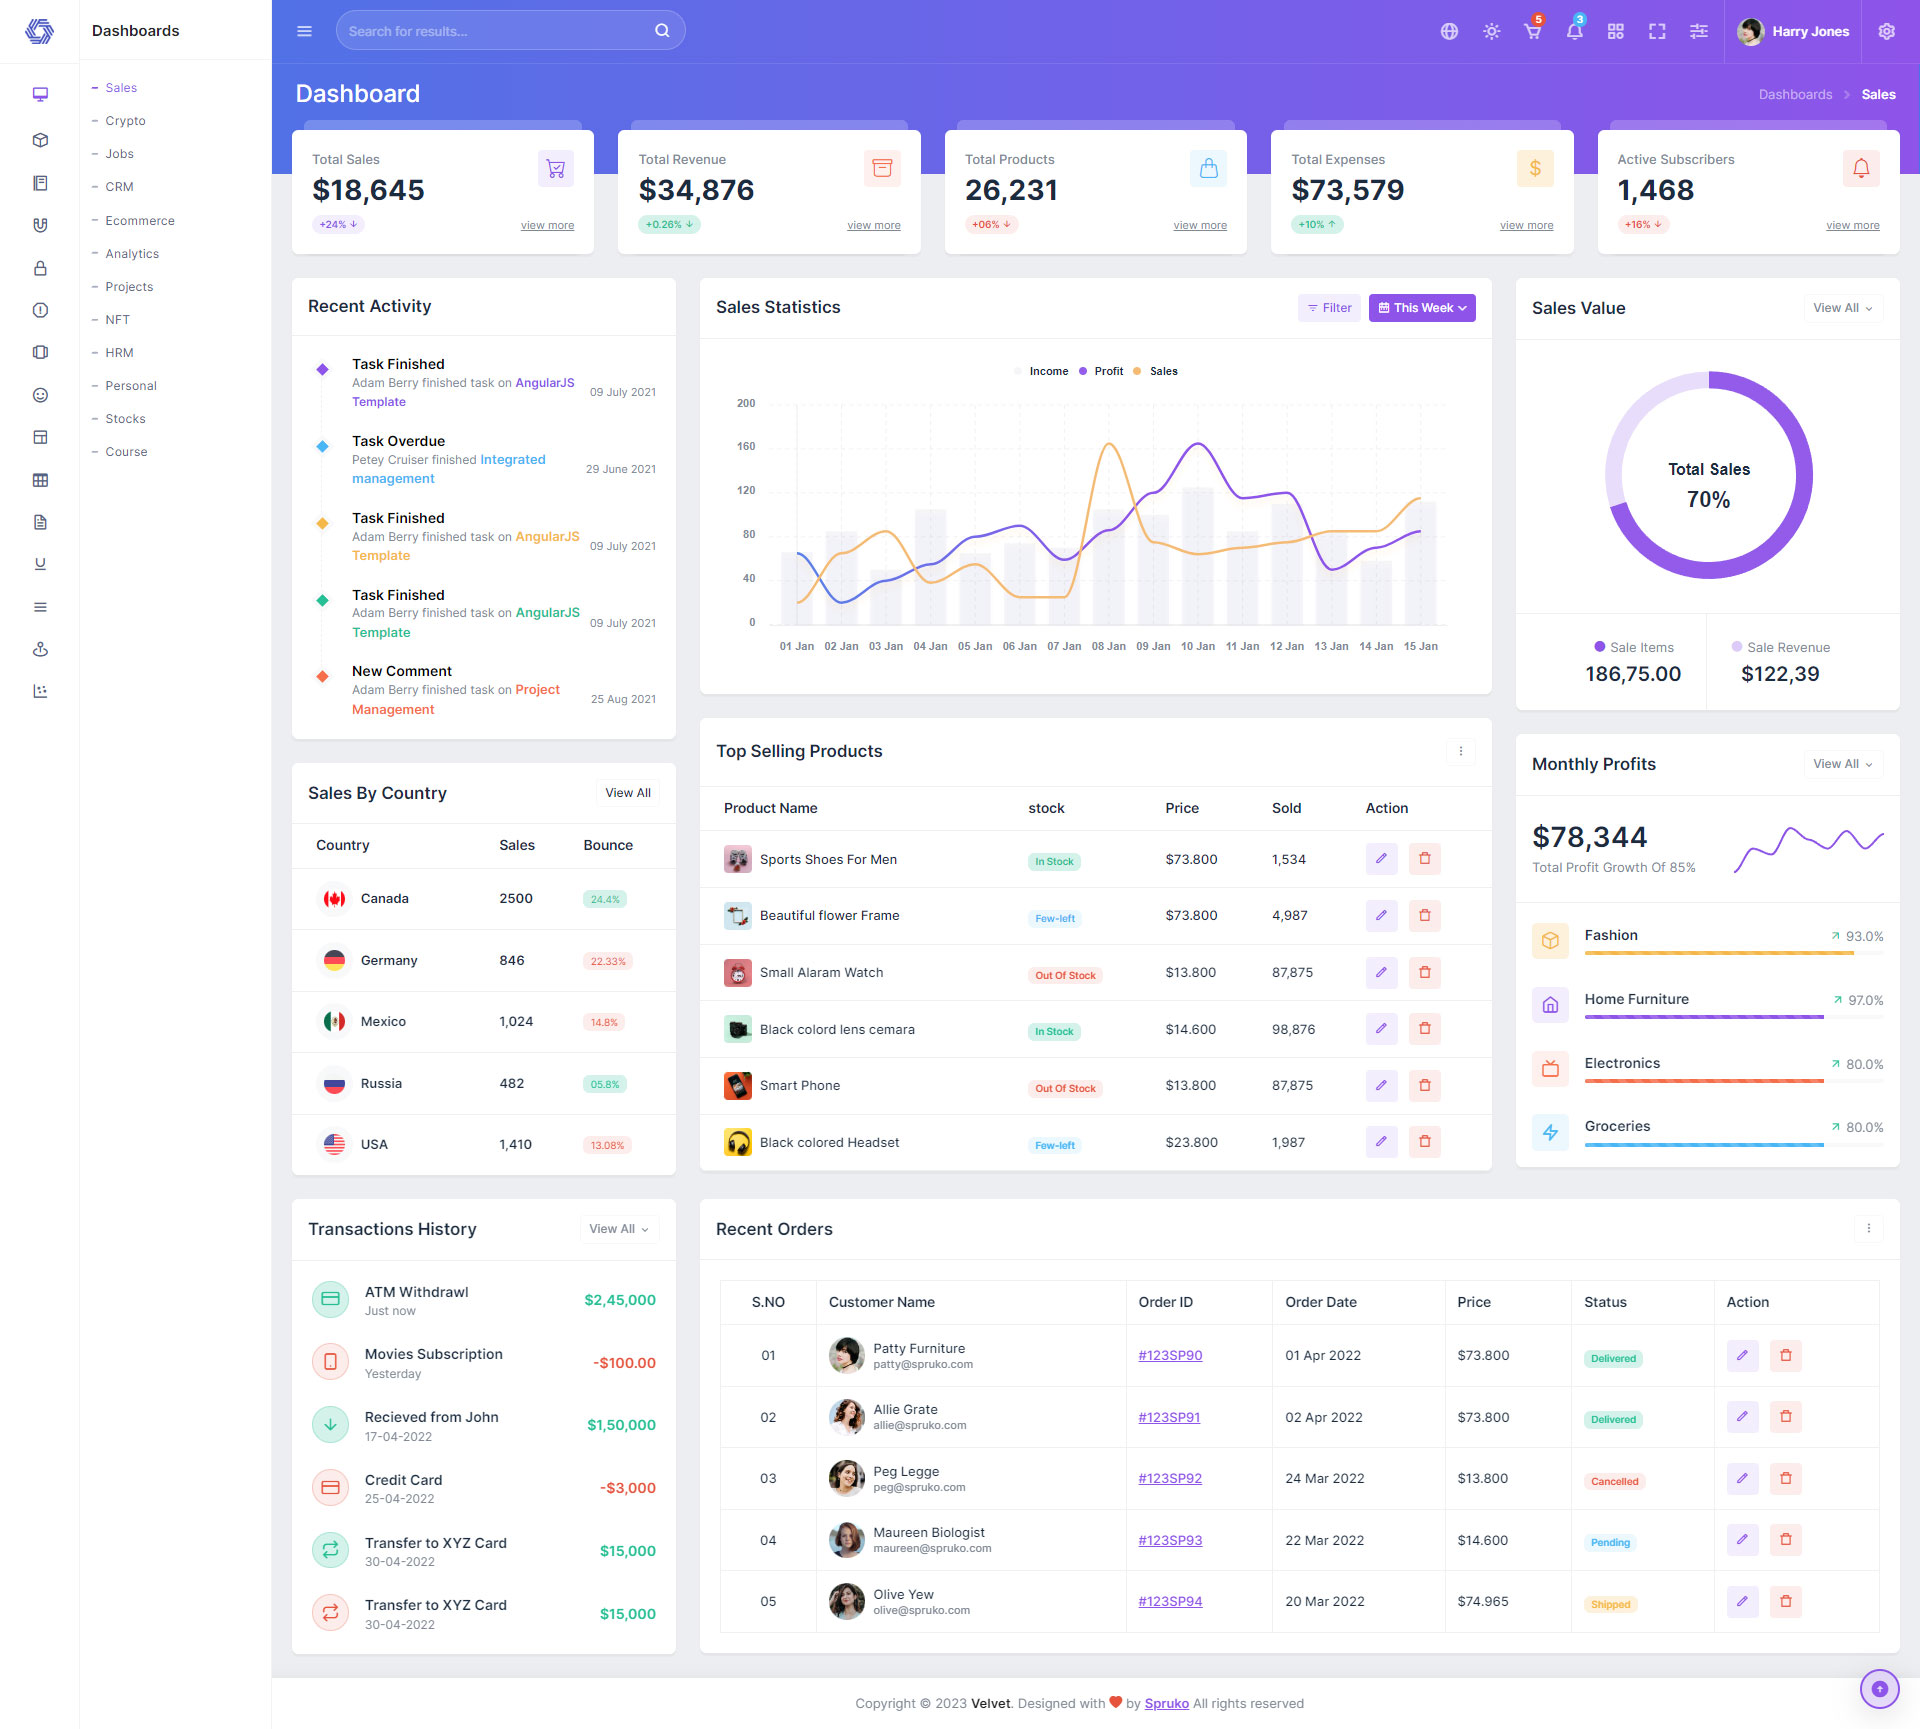Toggle sidebar with hamburger menu icon
The width and height of the screenshot is (1920, 1729).
(304, 31)
